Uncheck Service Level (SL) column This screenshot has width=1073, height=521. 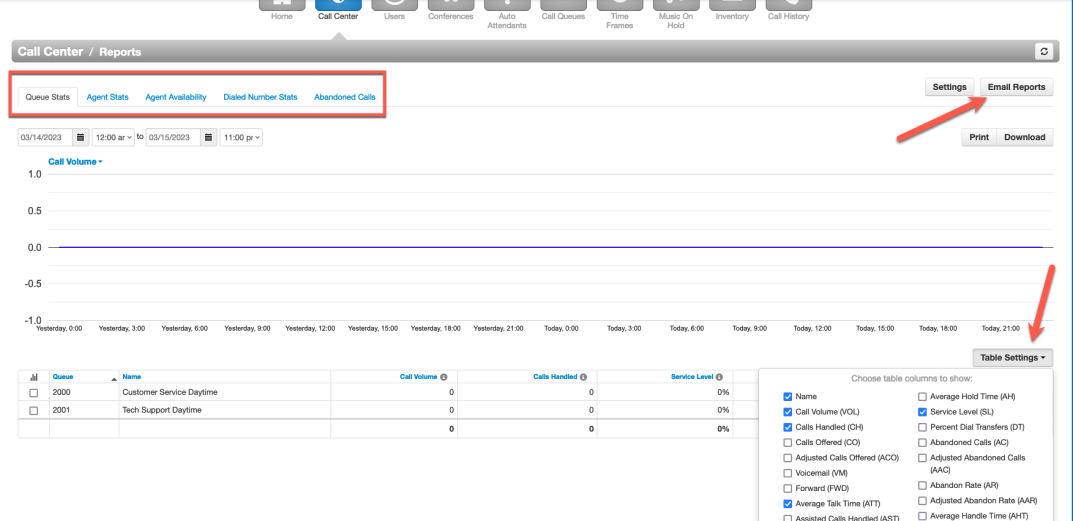(922, 412)
